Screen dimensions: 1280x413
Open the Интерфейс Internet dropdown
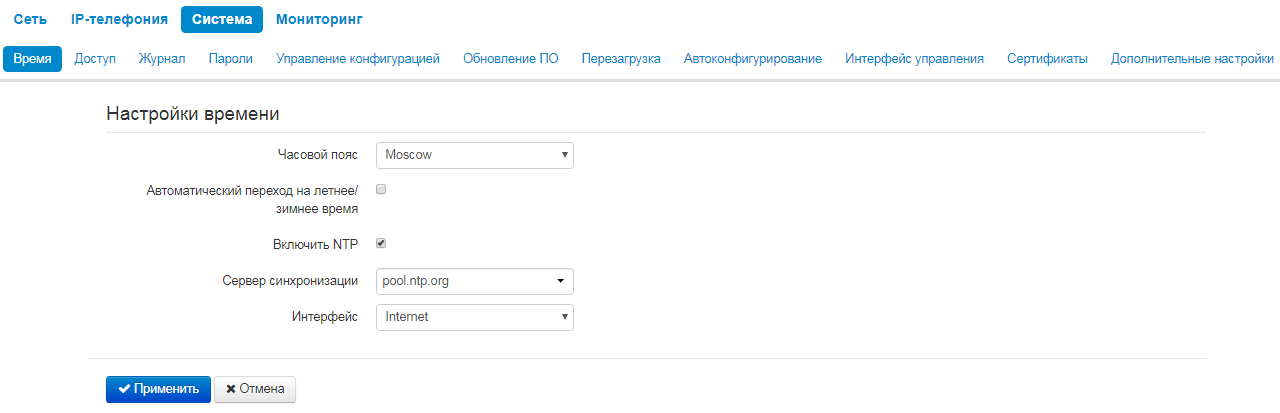coord(474,317)
